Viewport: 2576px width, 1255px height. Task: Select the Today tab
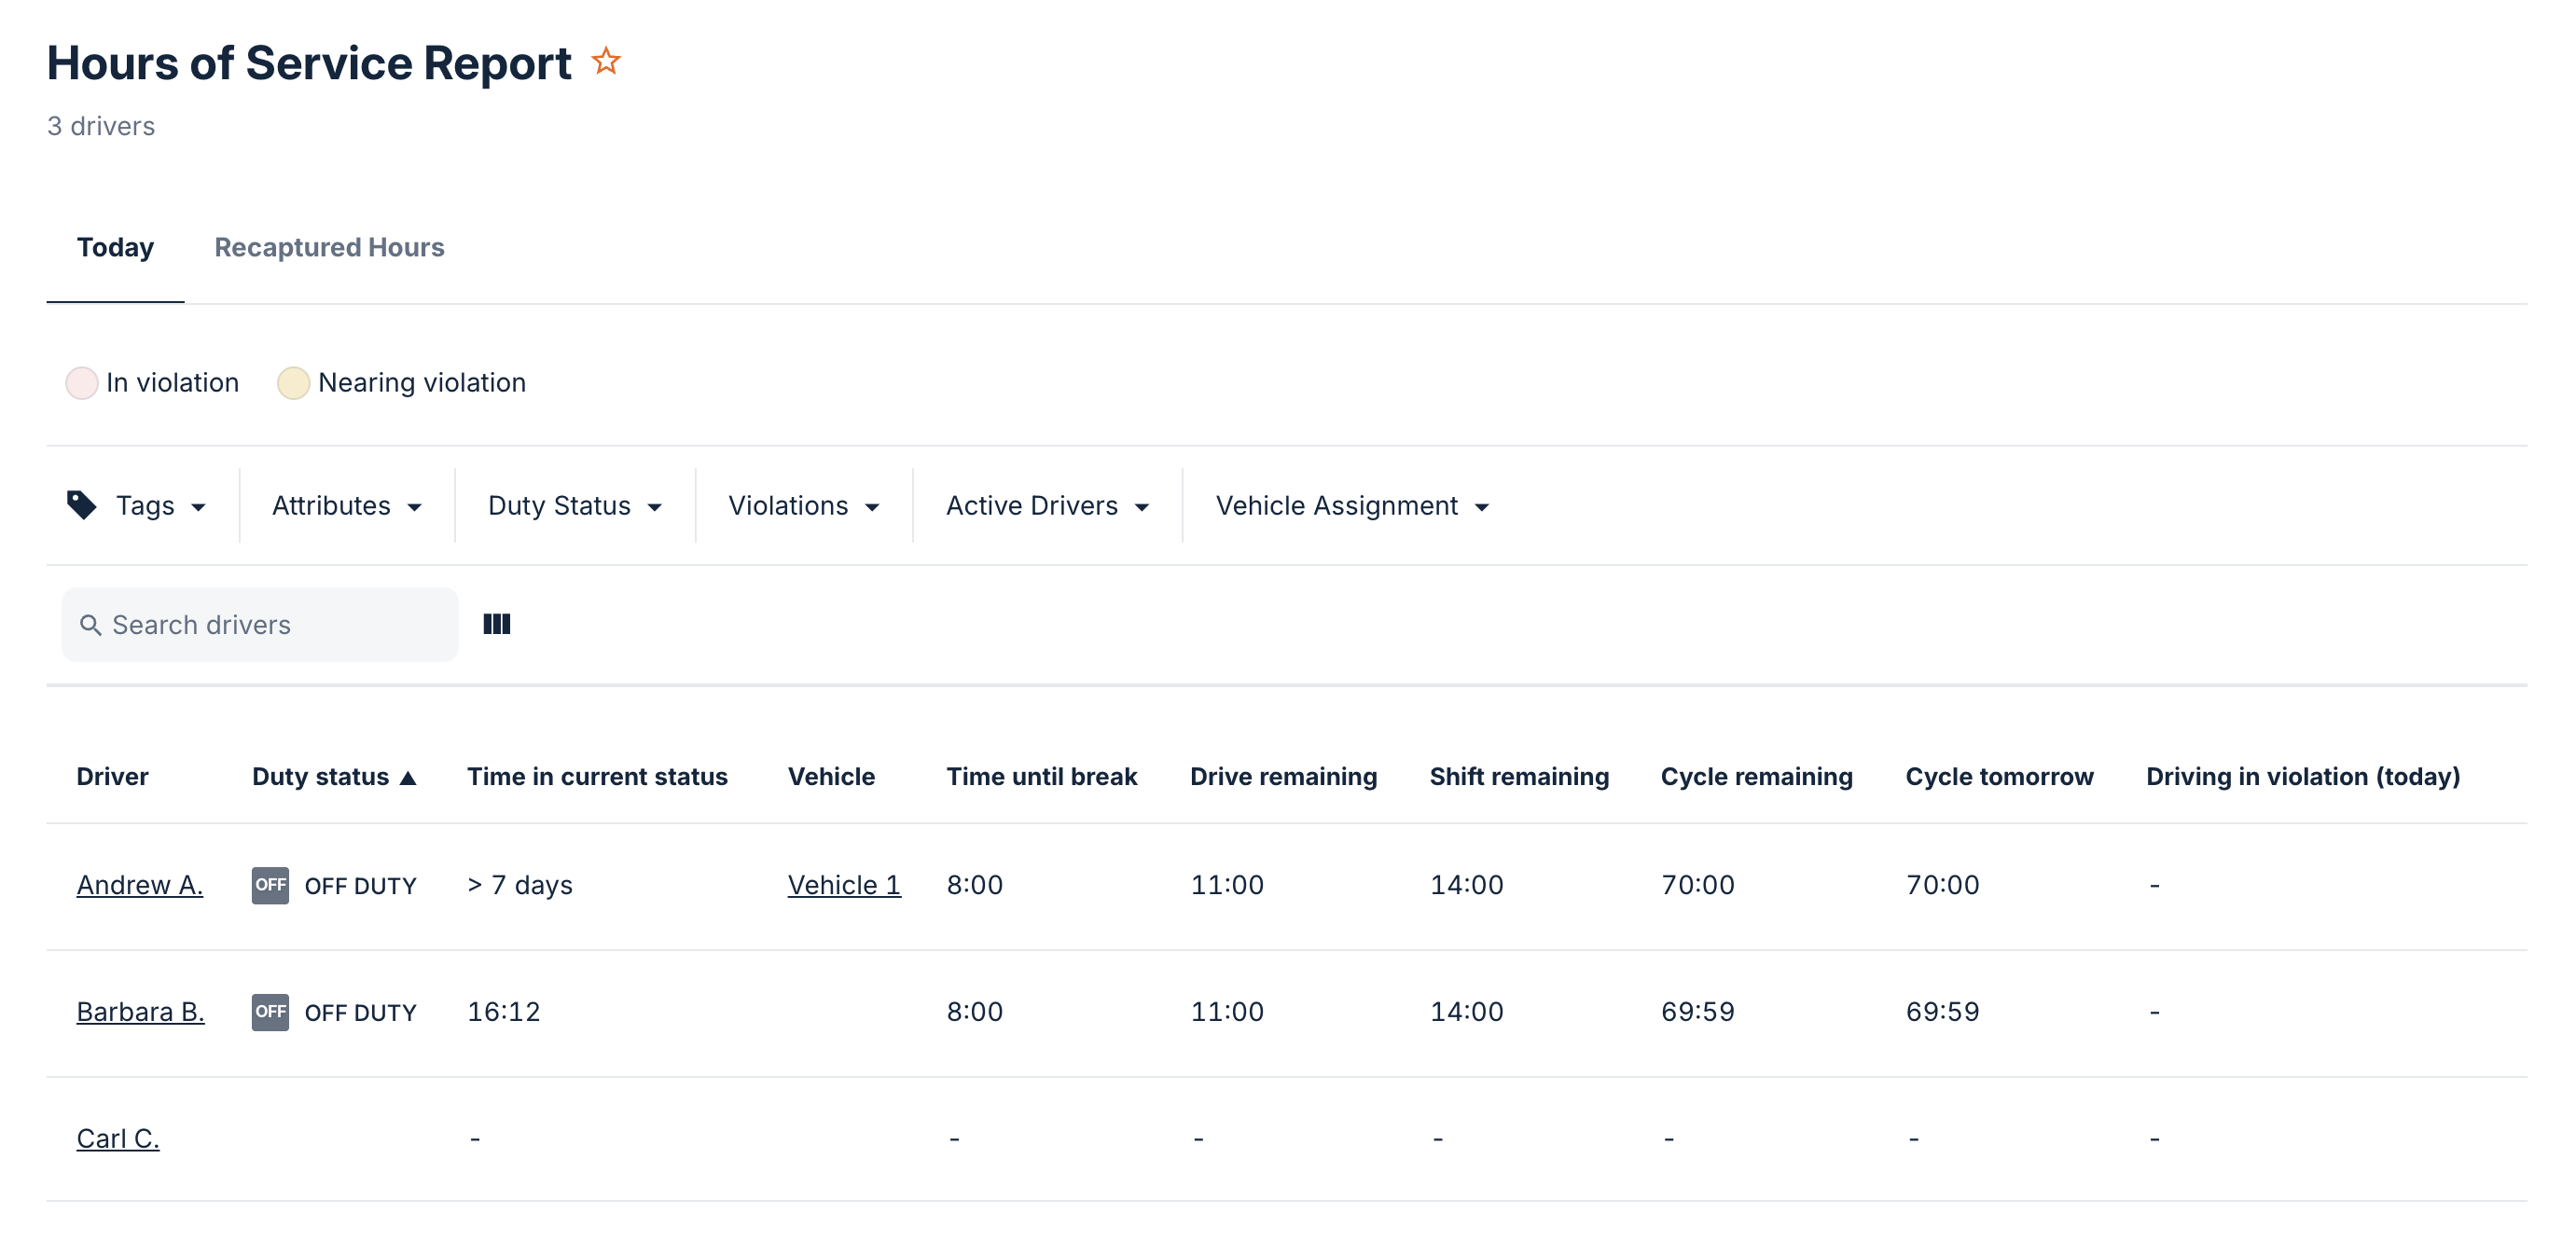pyautogui.click(x=115, y=247)
